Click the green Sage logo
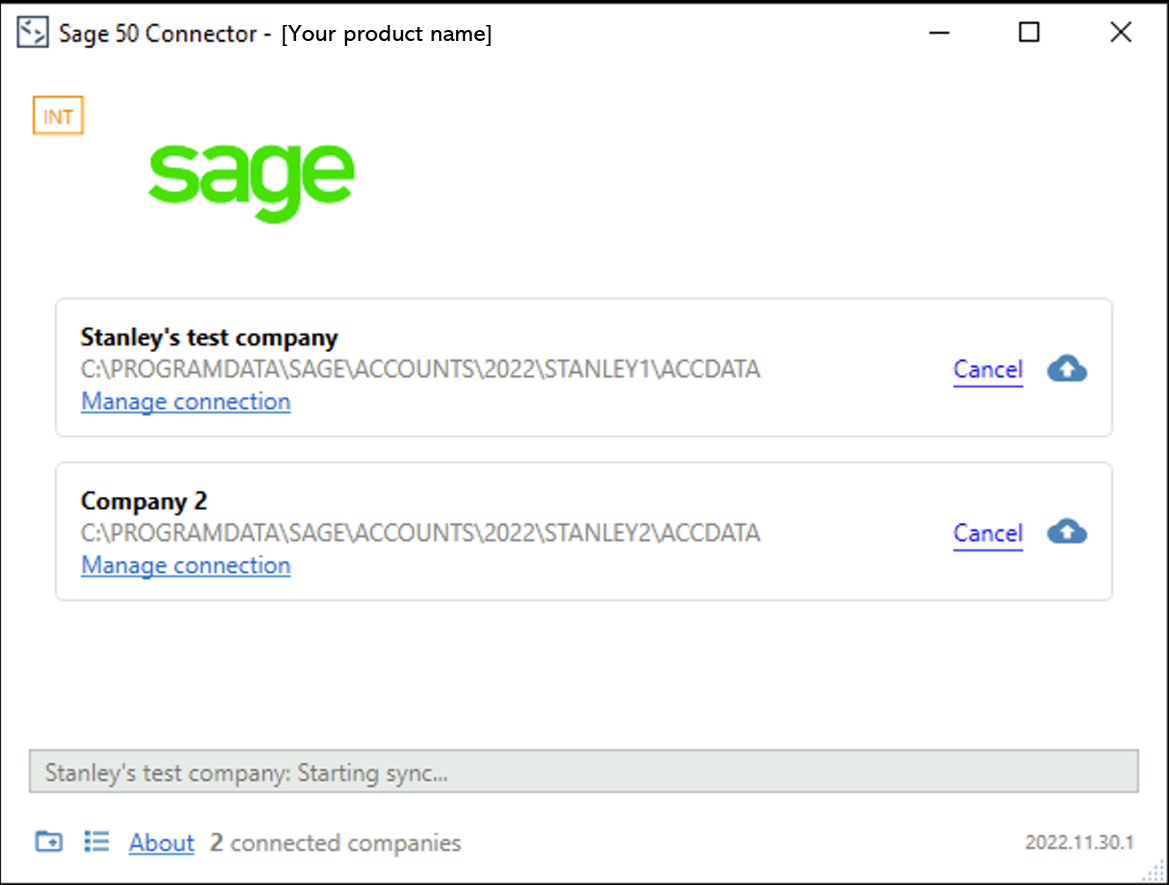 (251, 180)
